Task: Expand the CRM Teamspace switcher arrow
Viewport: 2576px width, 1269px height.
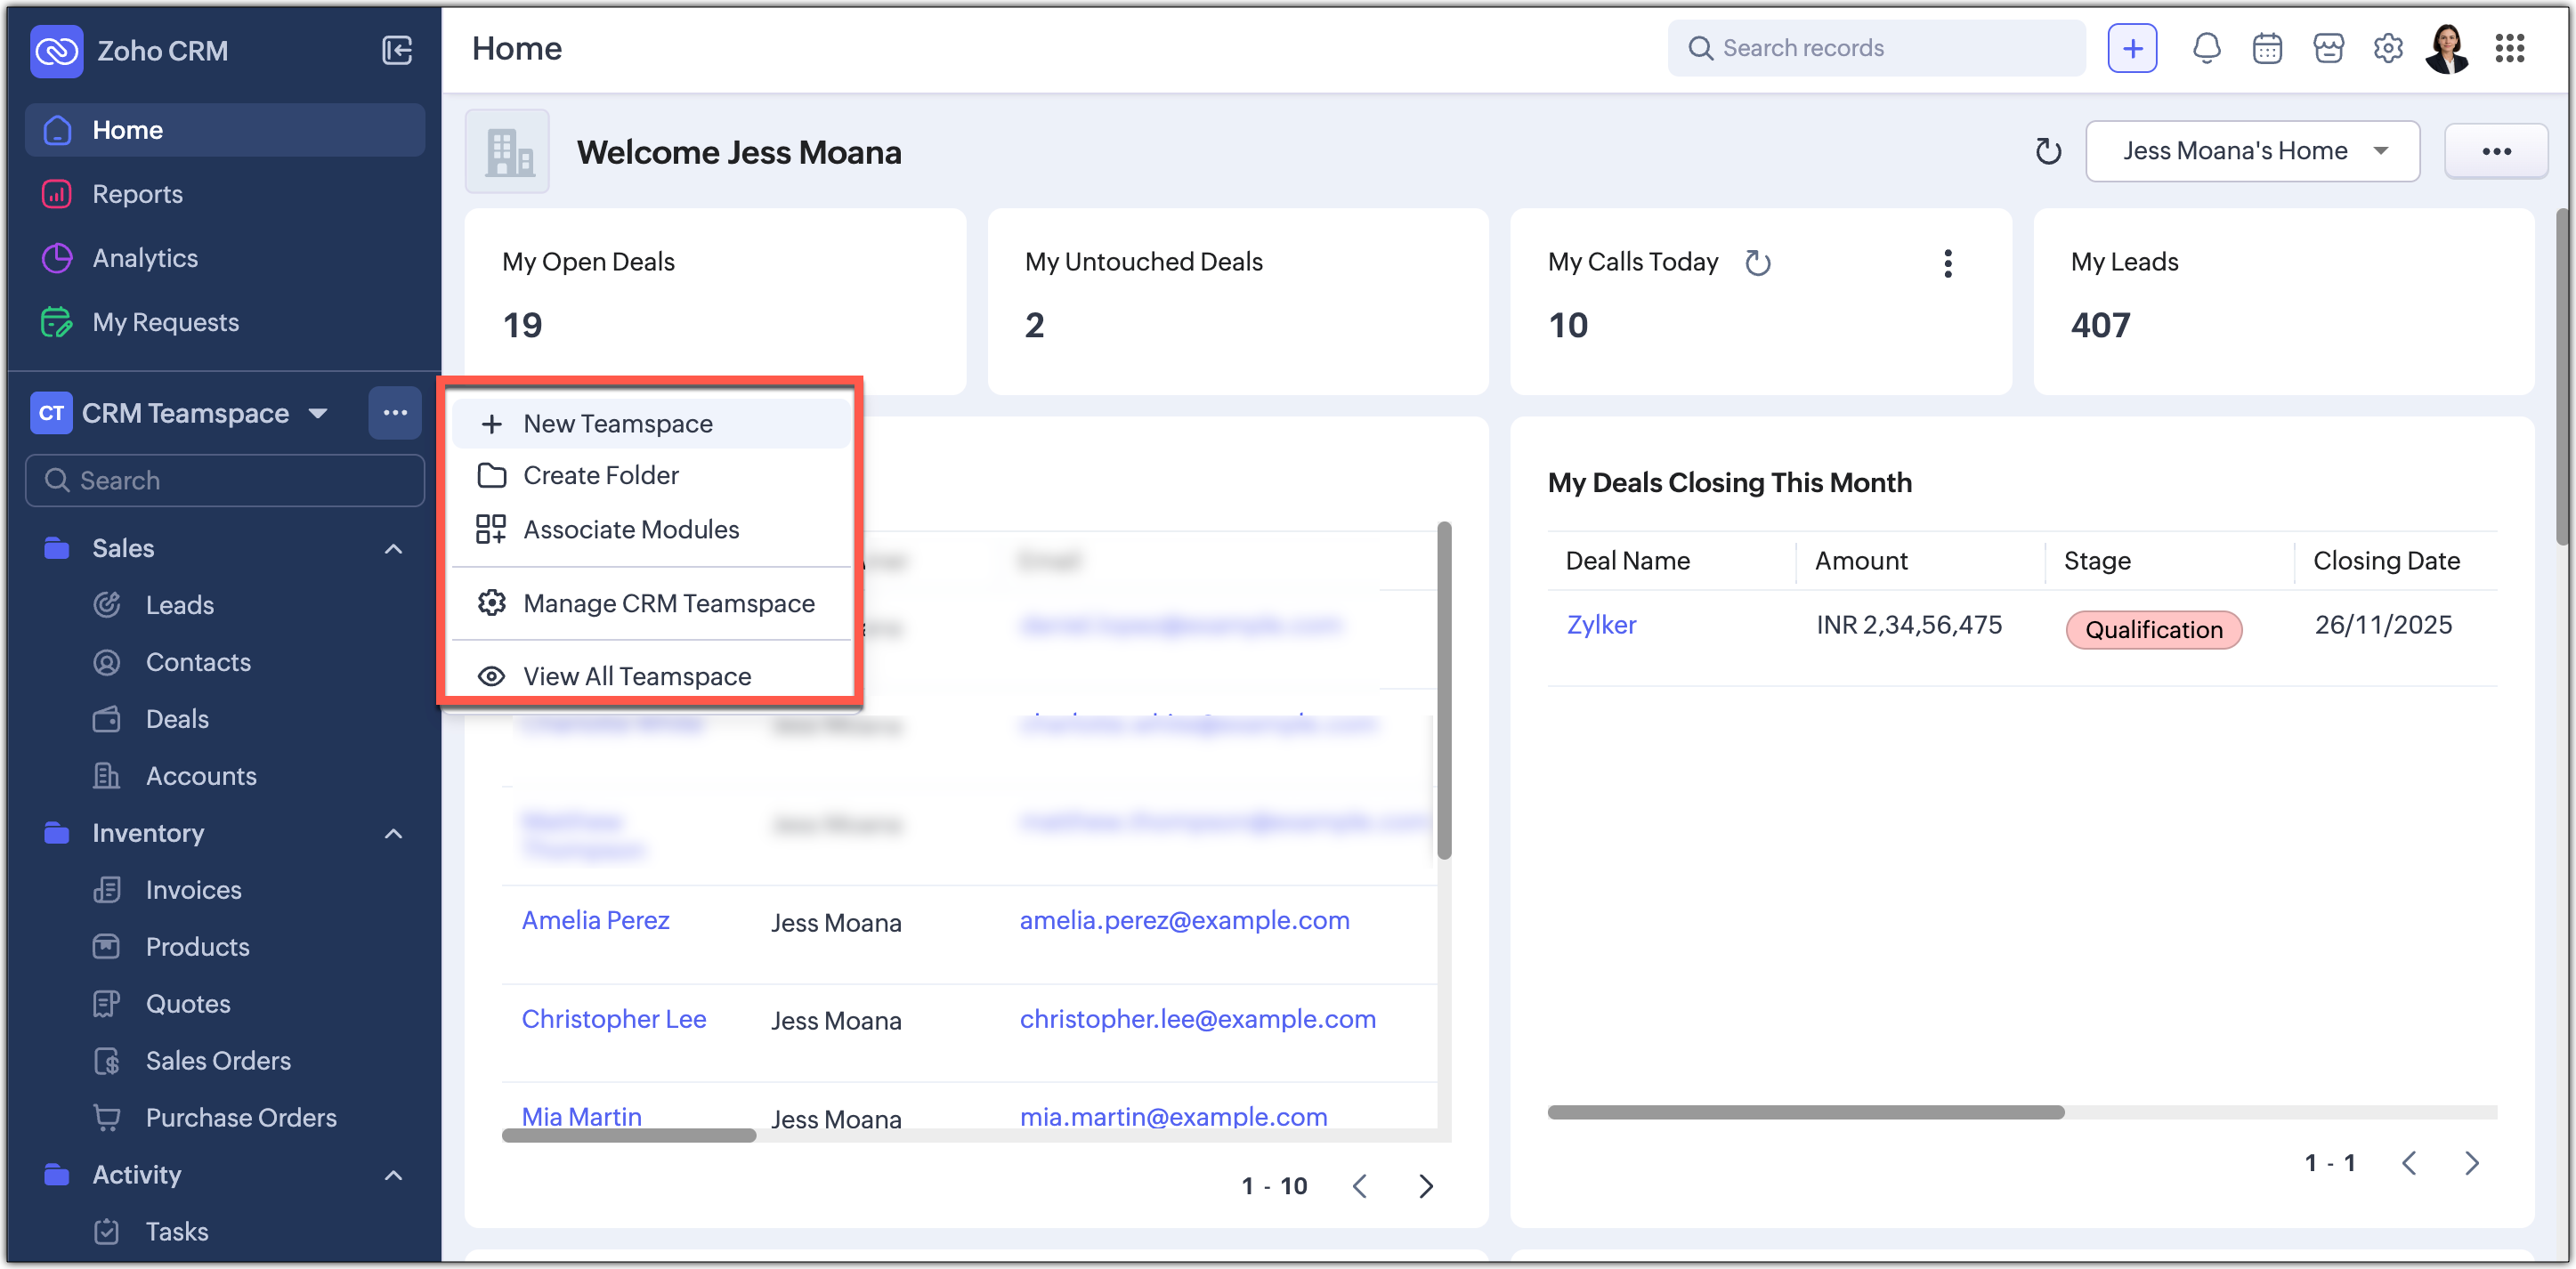Action: pyautogui.click(x=318, y=413)
